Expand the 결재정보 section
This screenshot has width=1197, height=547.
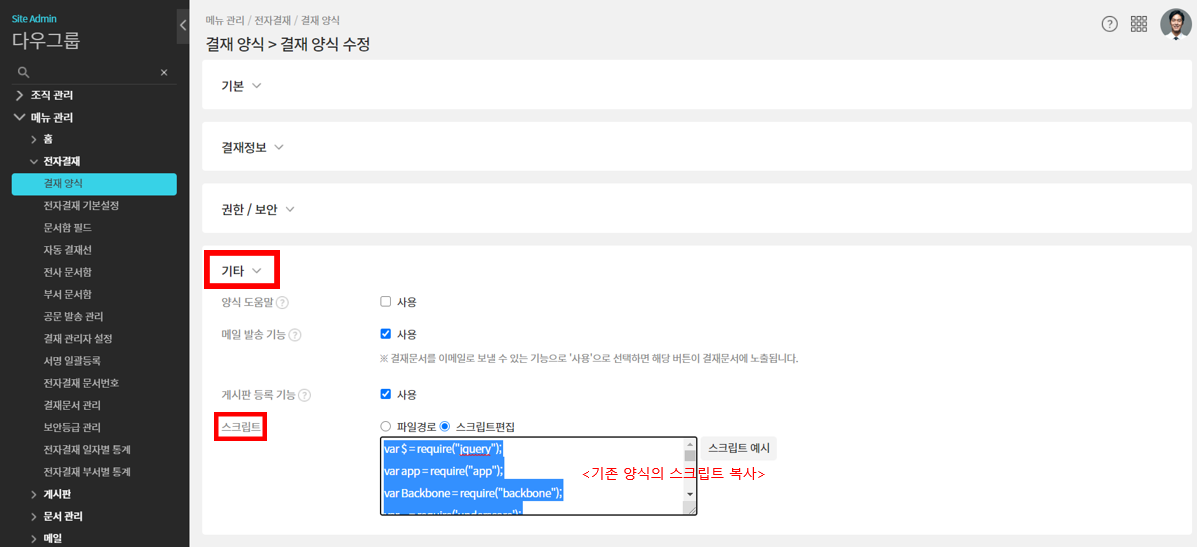tap(252, 148)
